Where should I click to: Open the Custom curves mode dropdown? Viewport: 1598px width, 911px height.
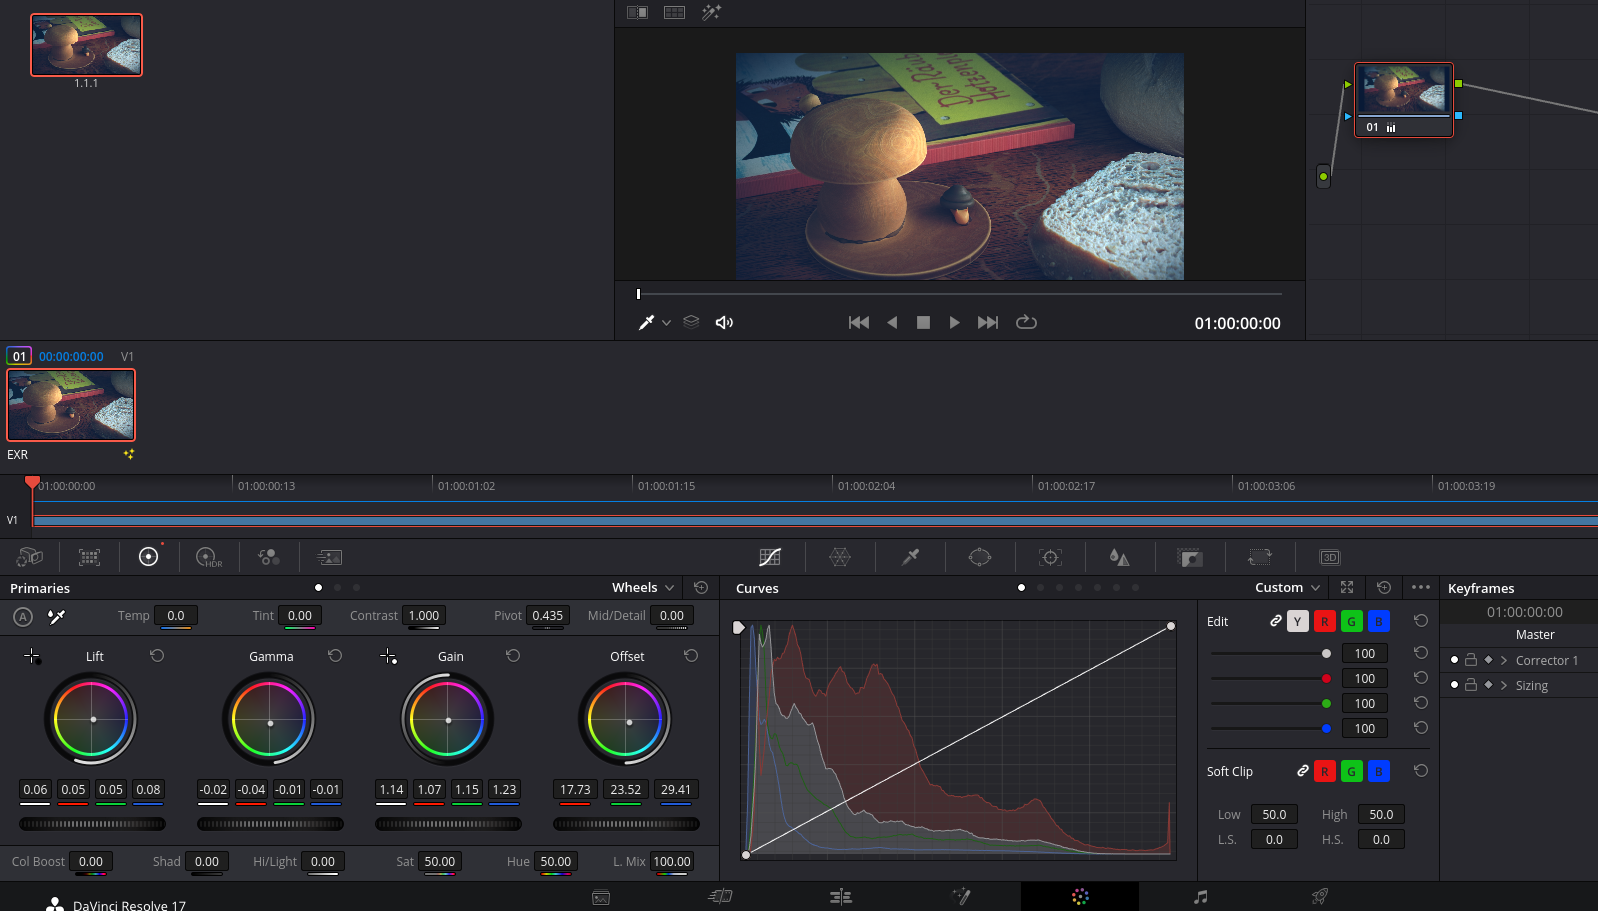click(x=1288, y=588)
